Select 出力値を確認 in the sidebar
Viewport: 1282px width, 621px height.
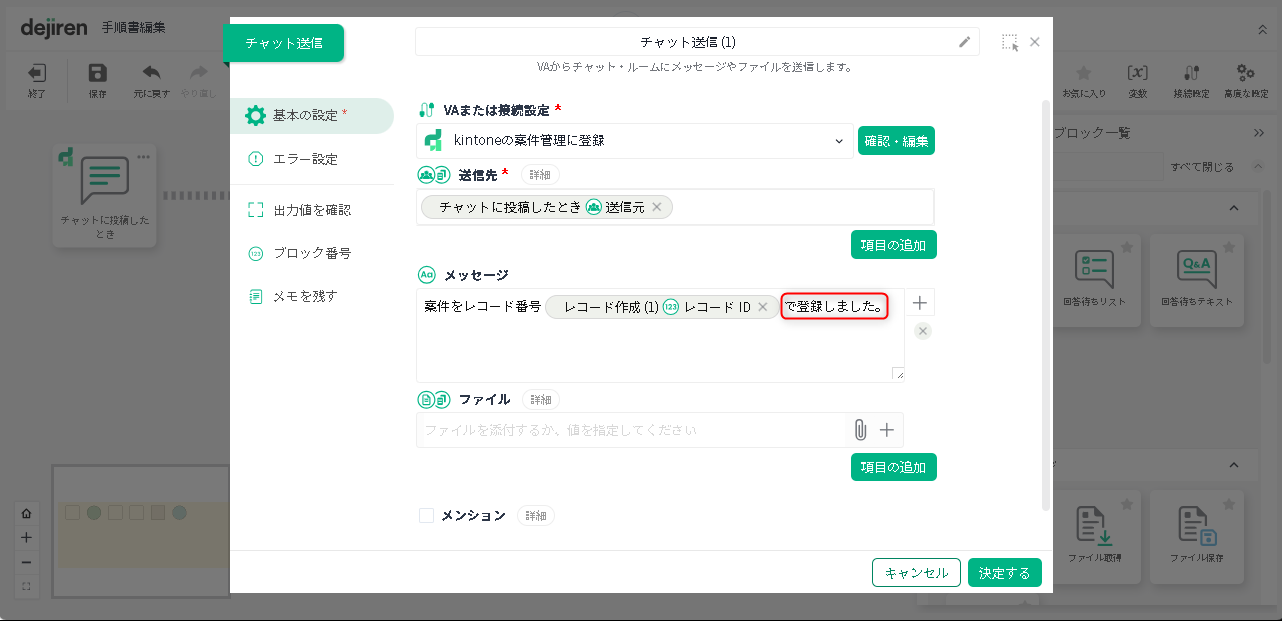coord(311,210)
